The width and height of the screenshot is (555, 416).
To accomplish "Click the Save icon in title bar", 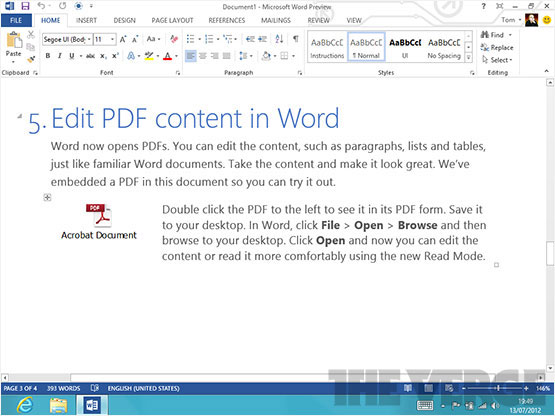I will pos(25,6).
